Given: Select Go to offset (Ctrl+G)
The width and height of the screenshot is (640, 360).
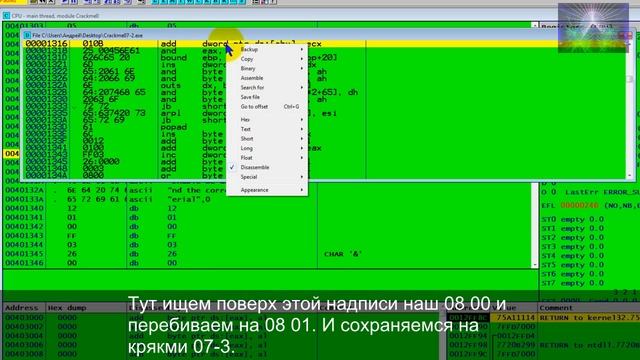Looking at the screenshot, I should [x=267, y=107].
